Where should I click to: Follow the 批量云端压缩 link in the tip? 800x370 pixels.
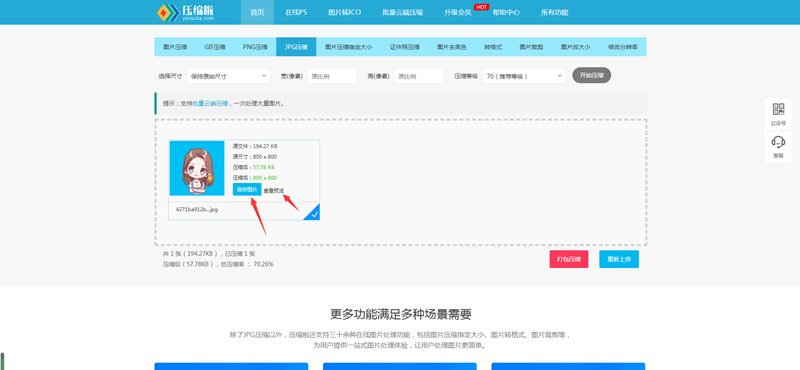tap(210, 104)
